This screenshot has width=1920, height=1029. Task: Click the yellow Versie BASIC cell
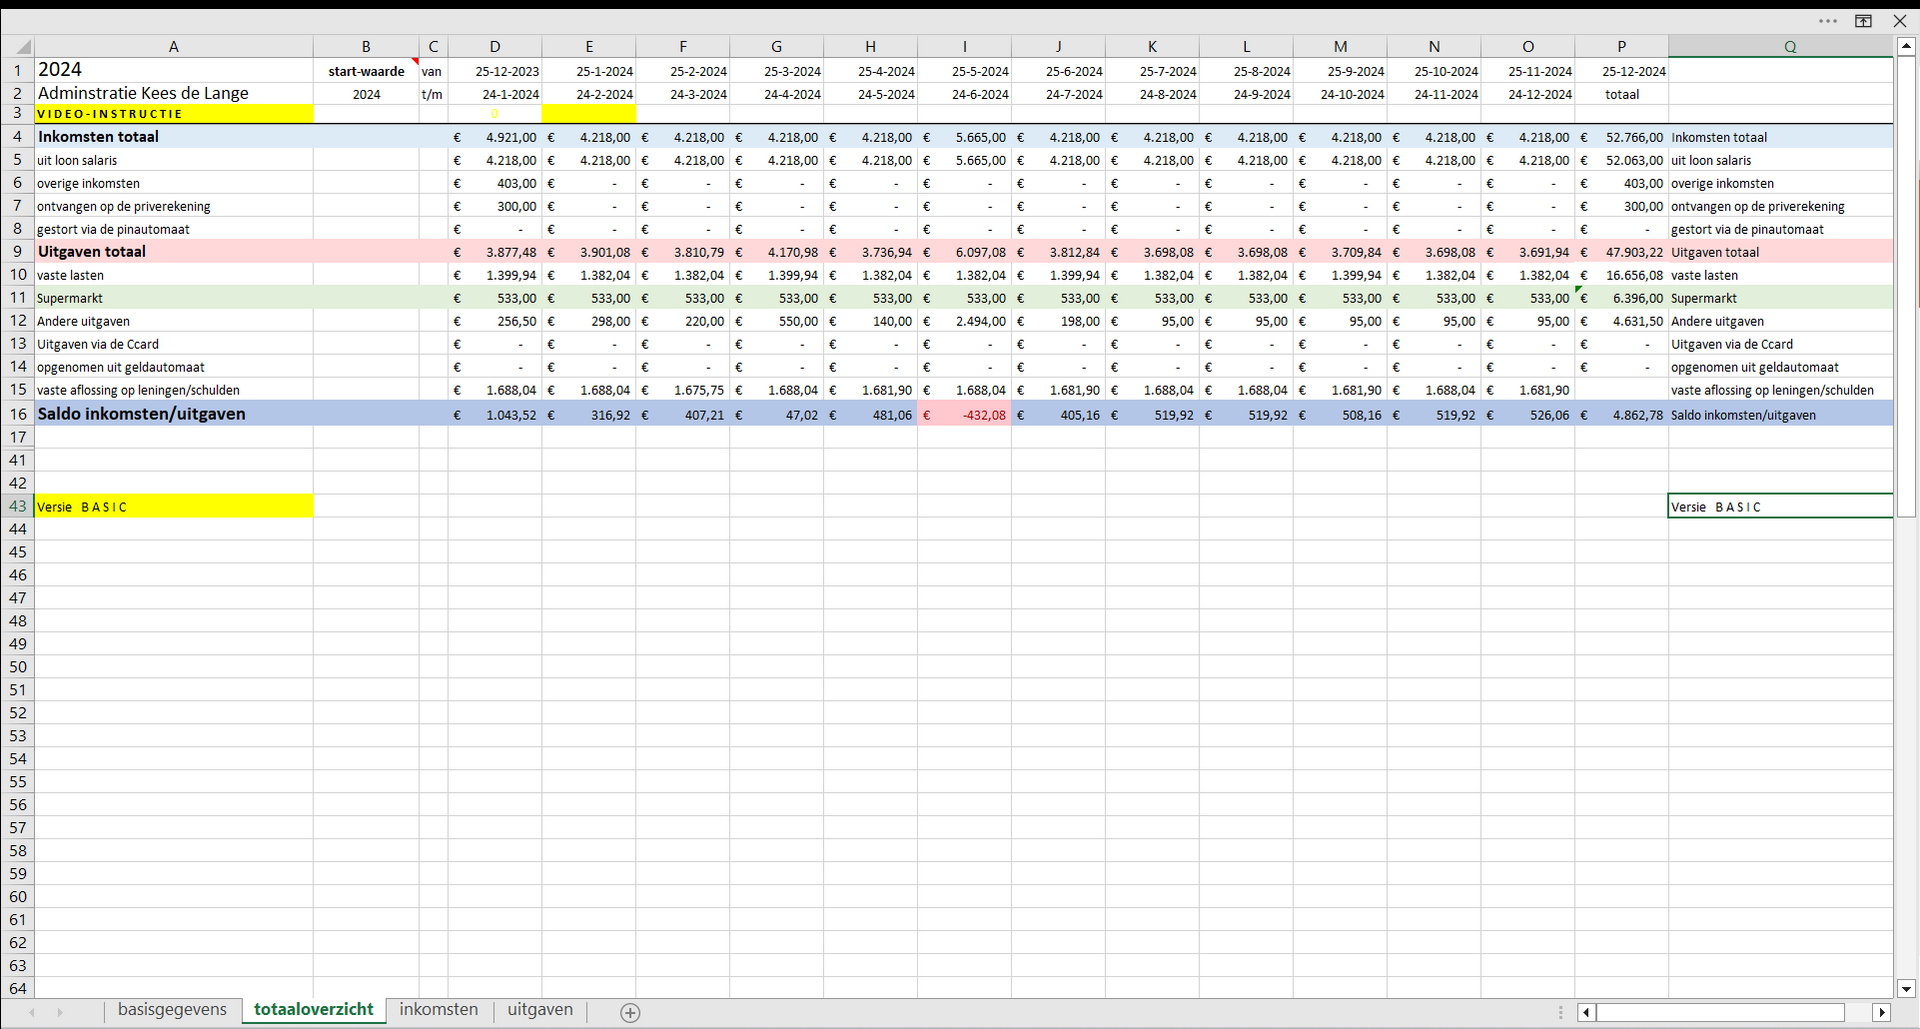(x=173, y=506)
